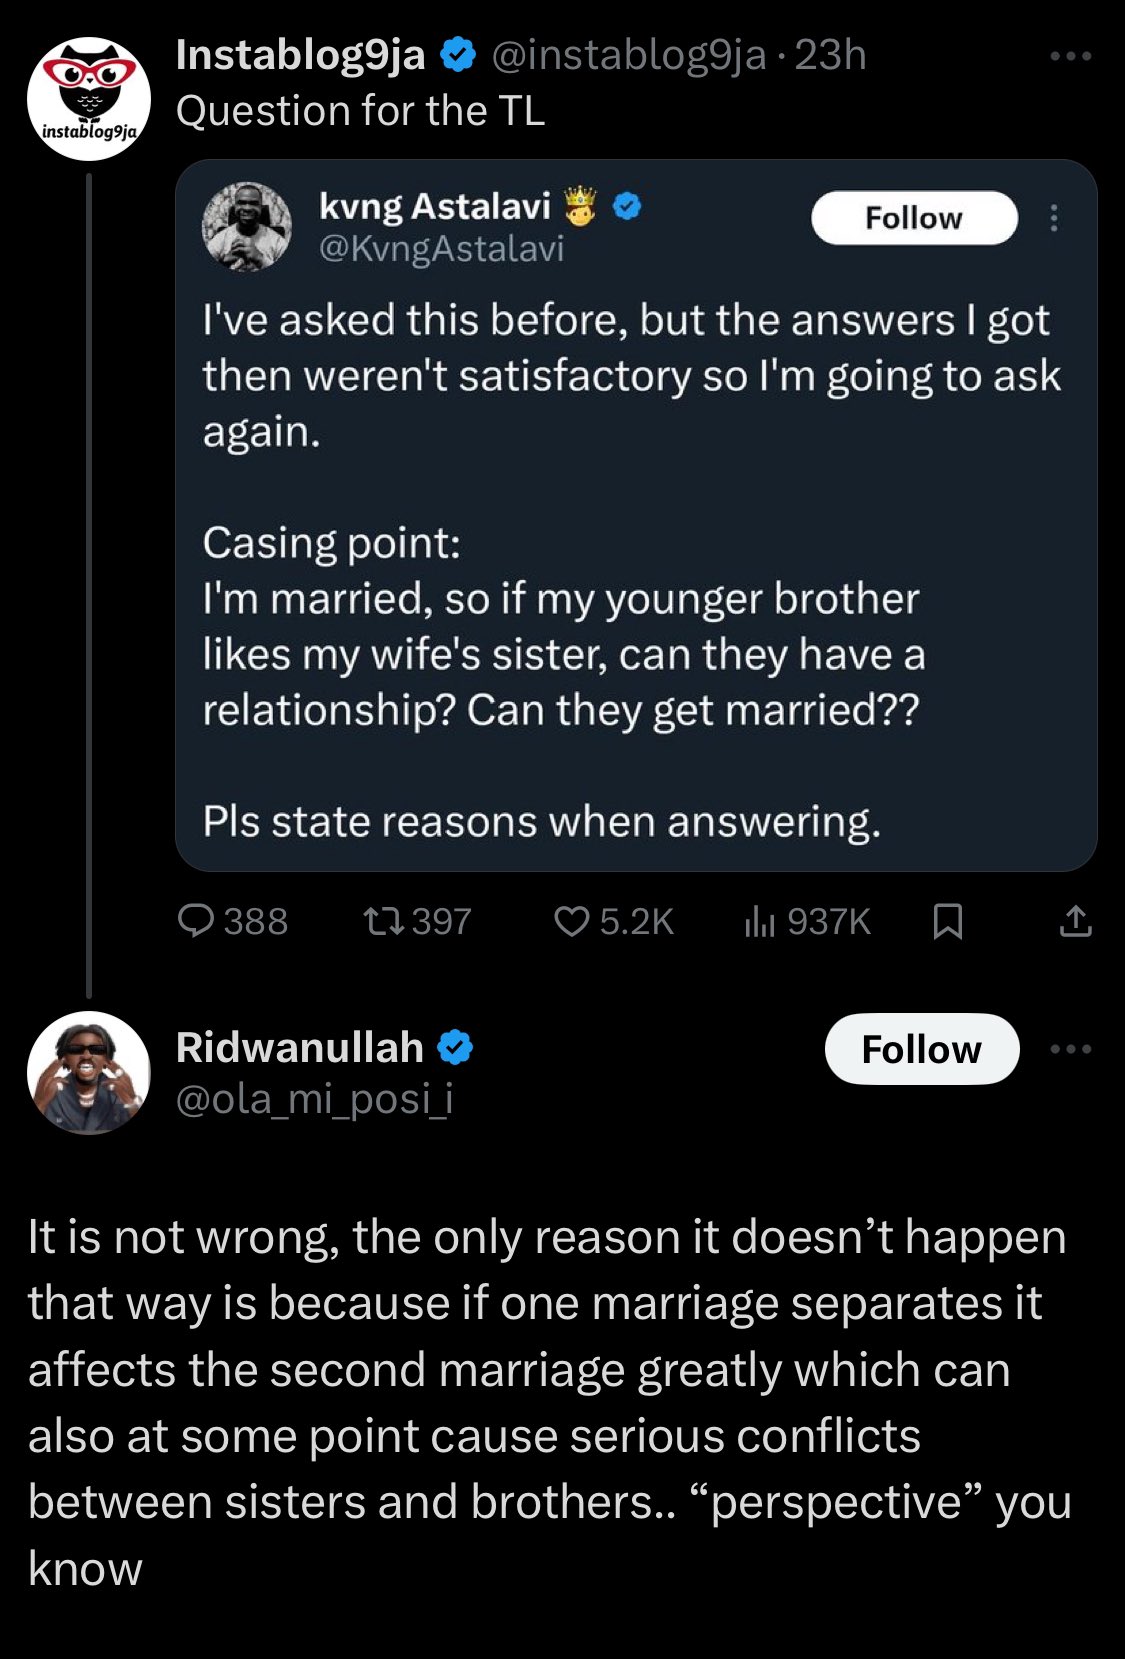Screen dimensions: 1125x1659
Task: Open Instablog9ja profile picture
Action: tap(89, 98)
